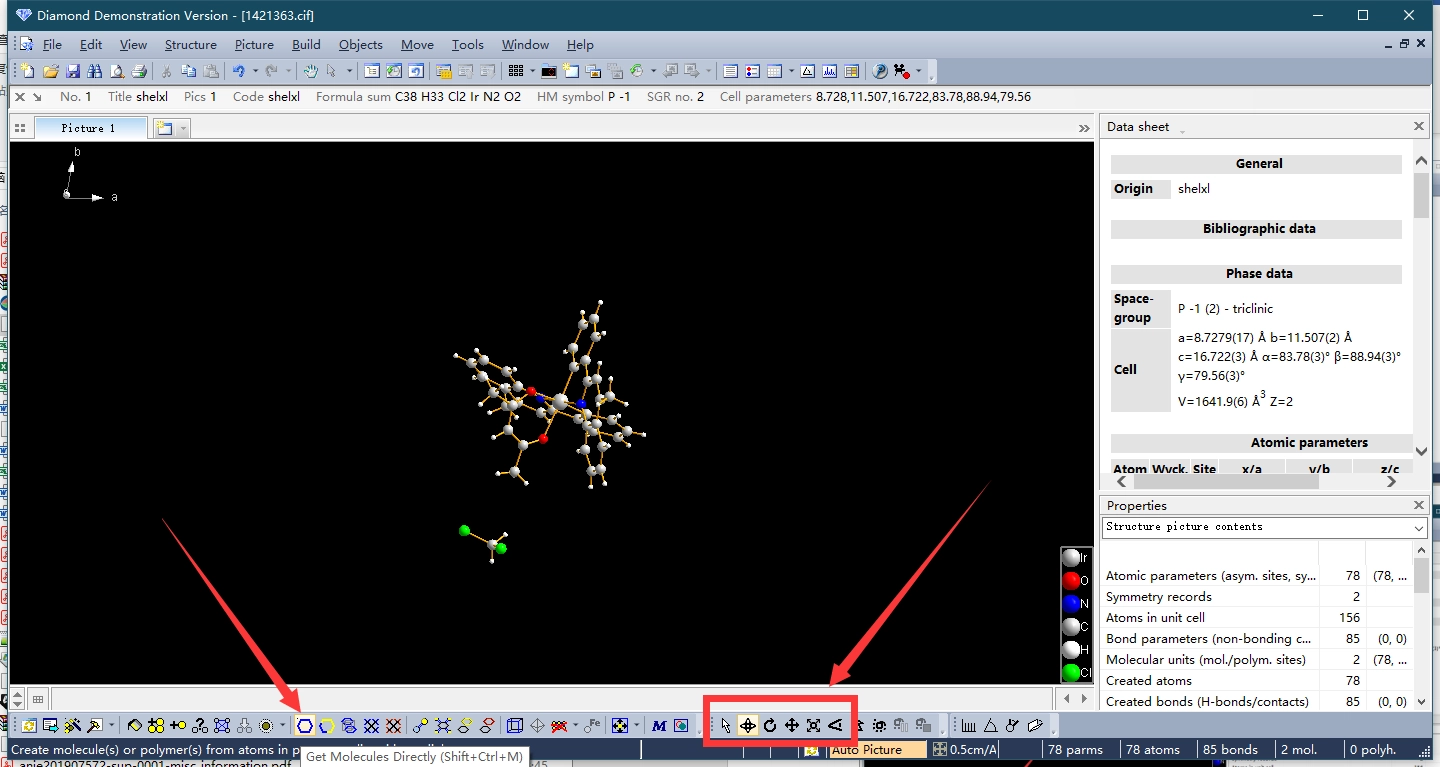Click the add atoms yellow cluster icon
The width and height of the screenshot is (1440, 767).
click(x=156, y=725)
